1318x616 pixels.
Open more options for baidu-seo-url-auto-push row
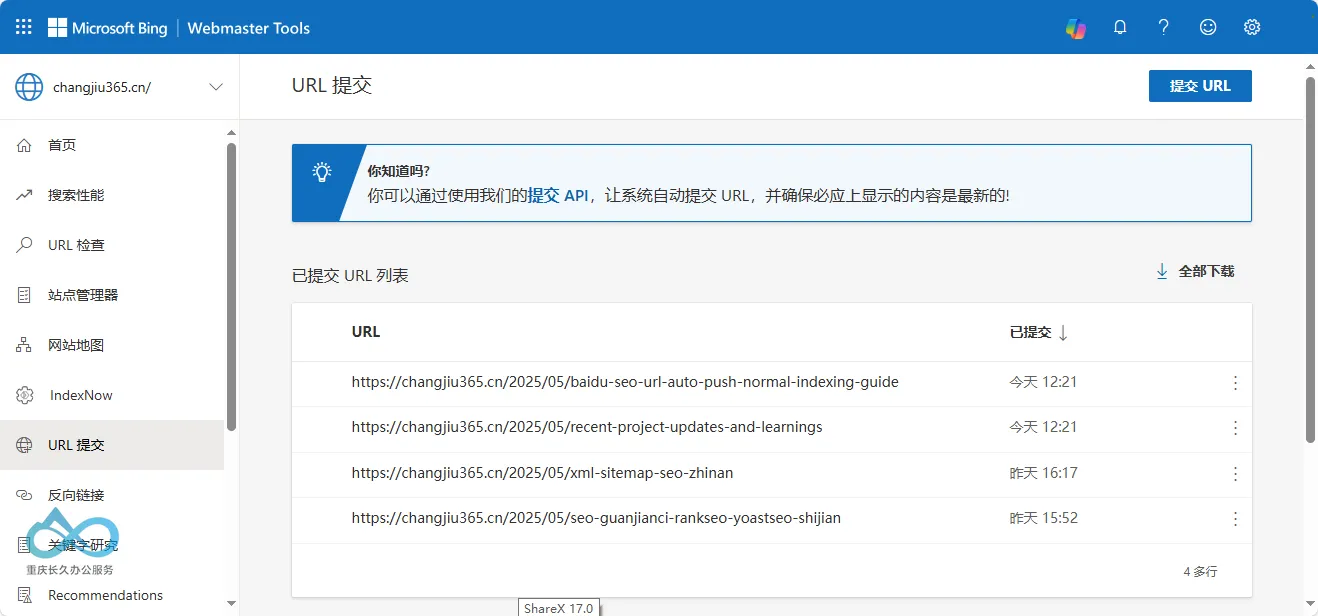[1235, 383]
